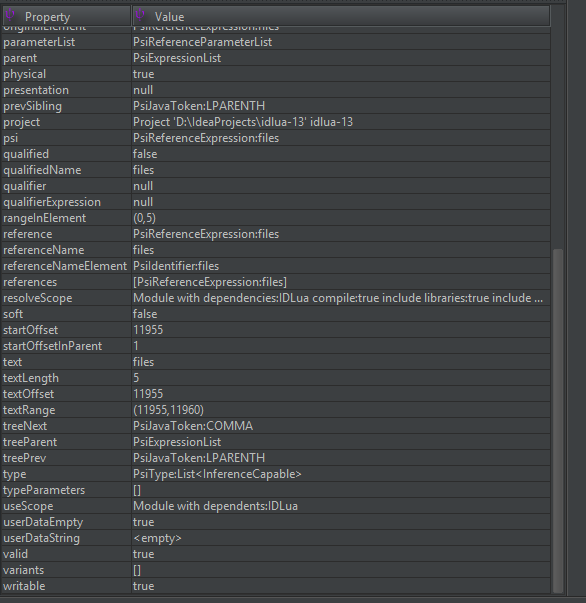Select the qualifiedName property cell
Viewport: 586px width, 603px height.
[66, 170]
